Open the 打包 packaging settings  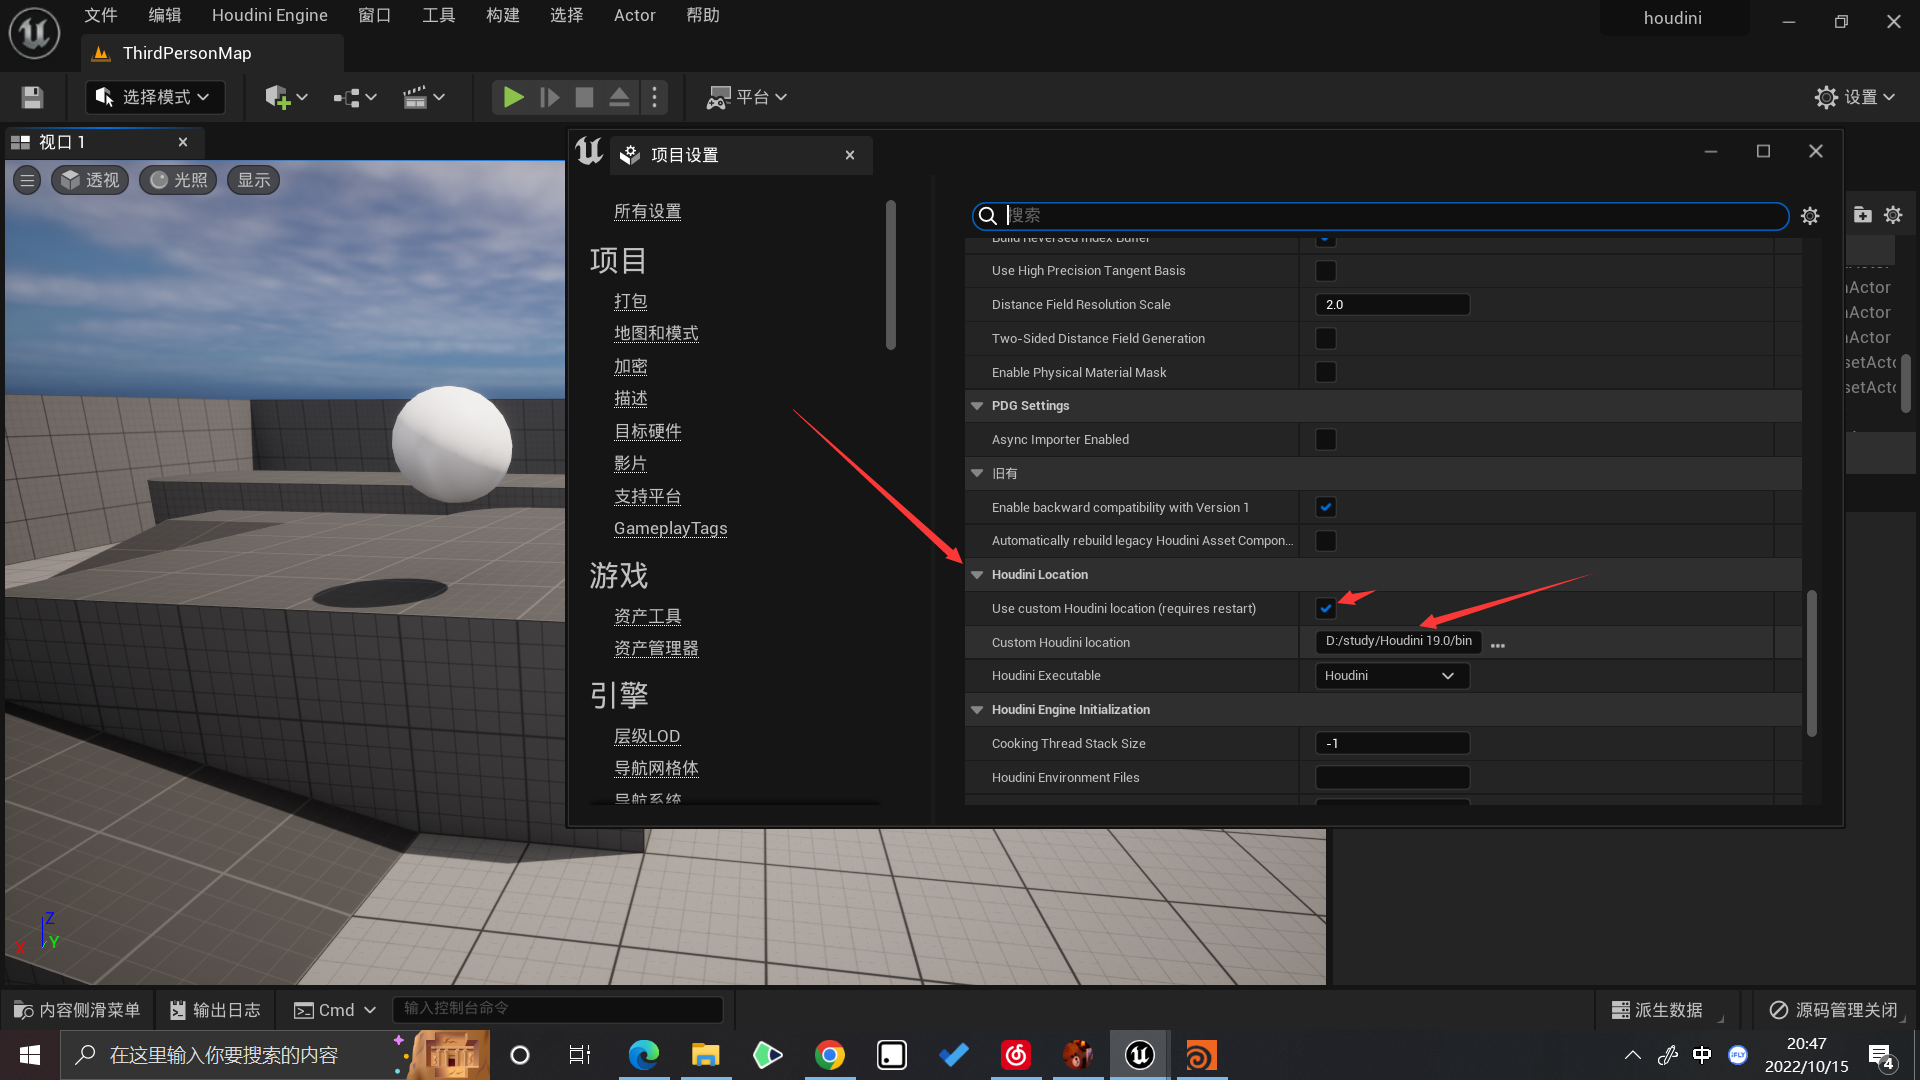(x=630, y=302)
